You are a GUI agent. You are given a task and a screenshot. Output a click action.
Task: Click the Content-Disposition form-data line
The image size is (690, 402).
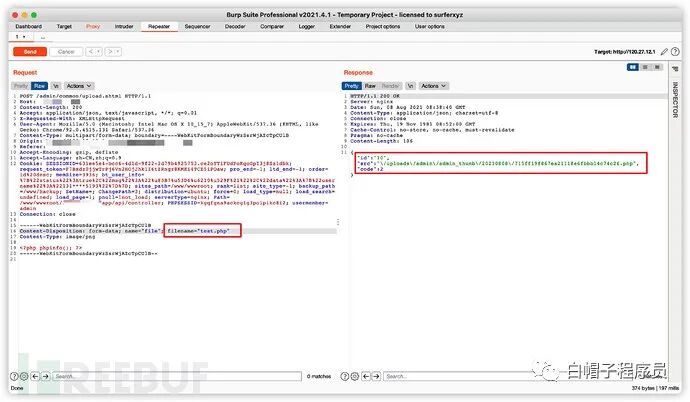[x=125, y=231]
